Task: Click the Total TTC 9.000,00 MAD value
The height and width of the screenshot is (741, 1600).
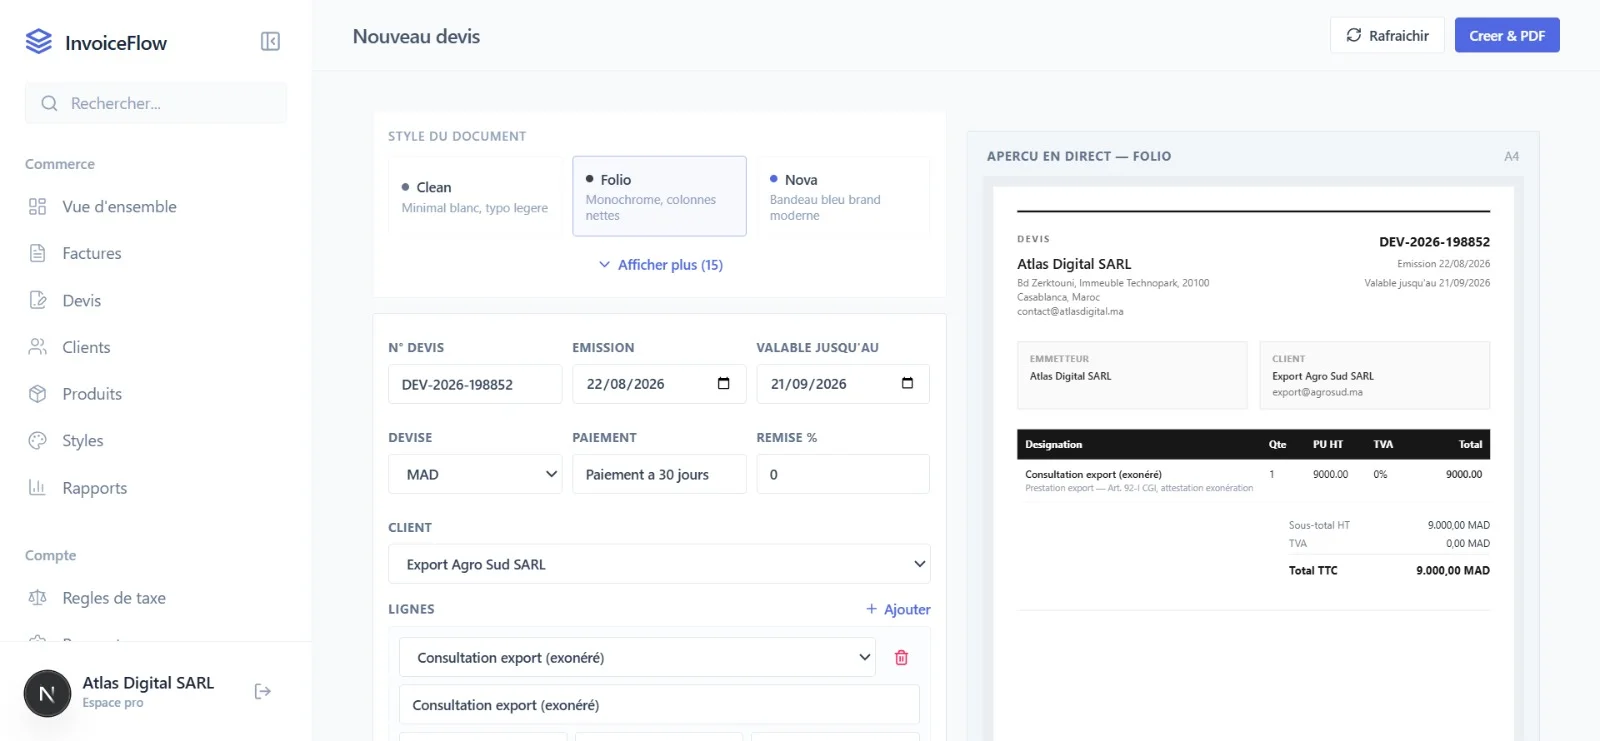Action: (x=1453, y=571)
